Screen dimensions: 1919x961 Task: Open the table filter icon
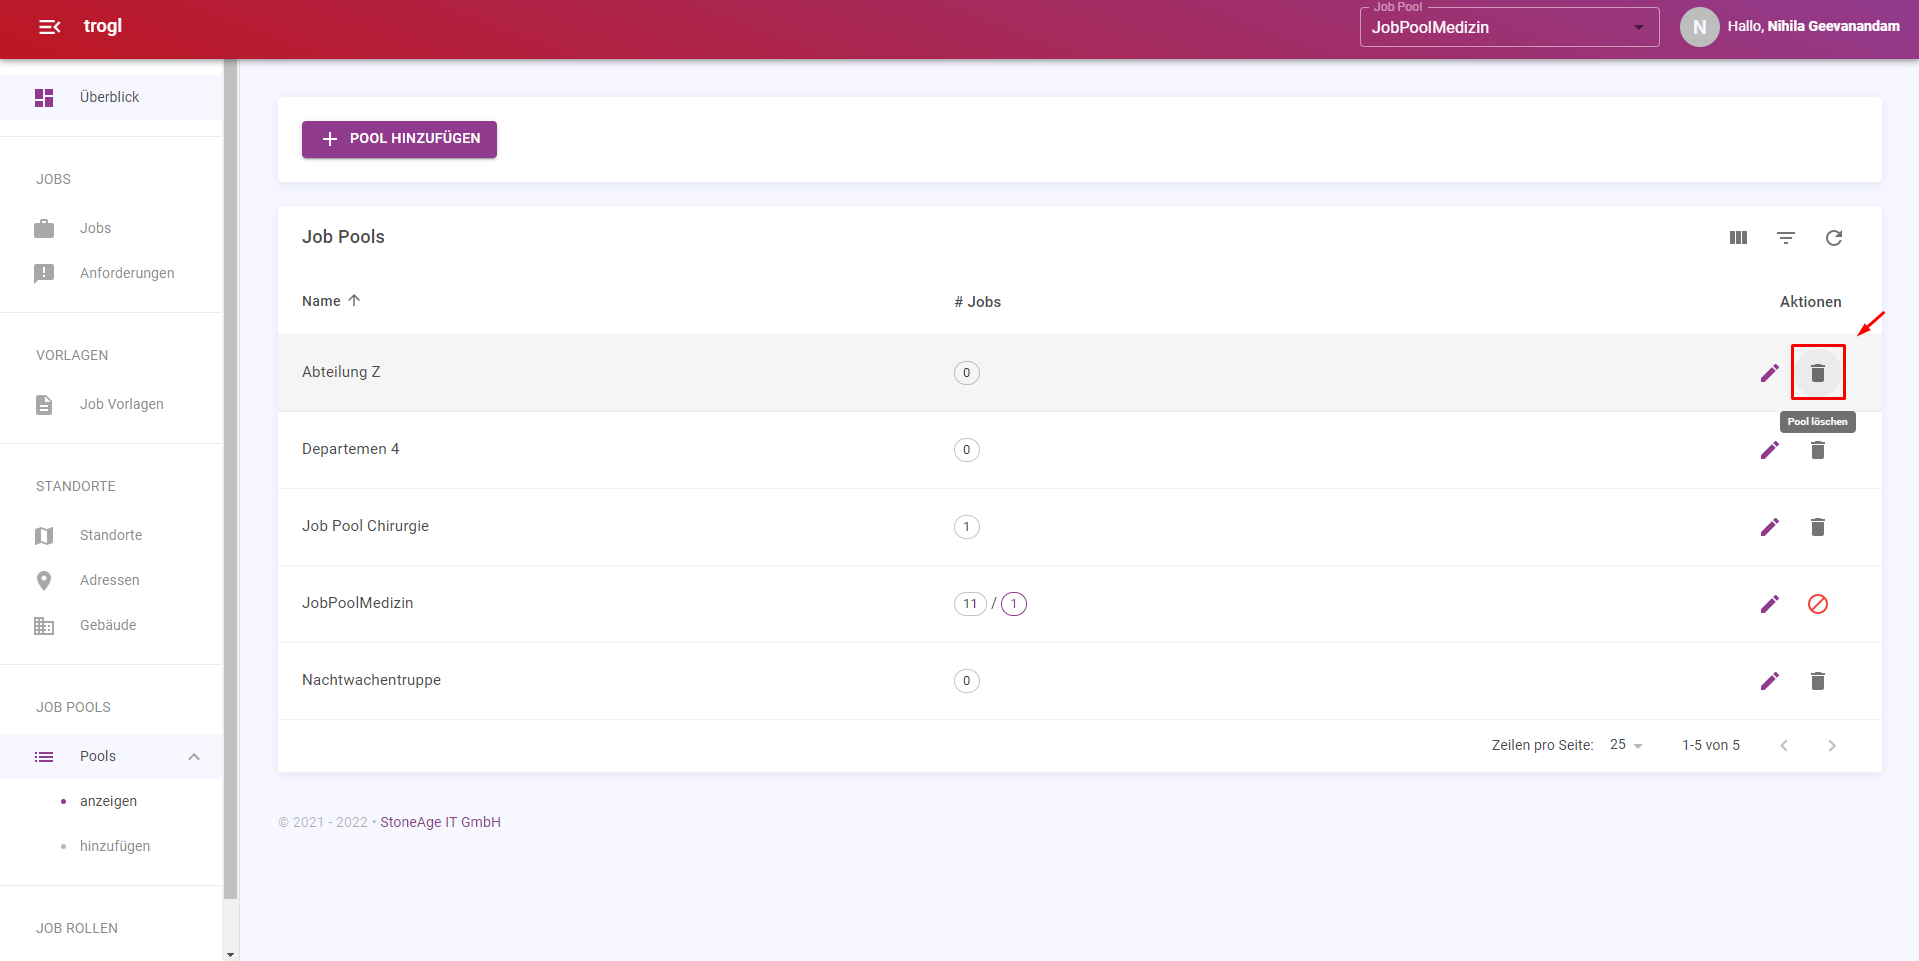pos(1786,237)
